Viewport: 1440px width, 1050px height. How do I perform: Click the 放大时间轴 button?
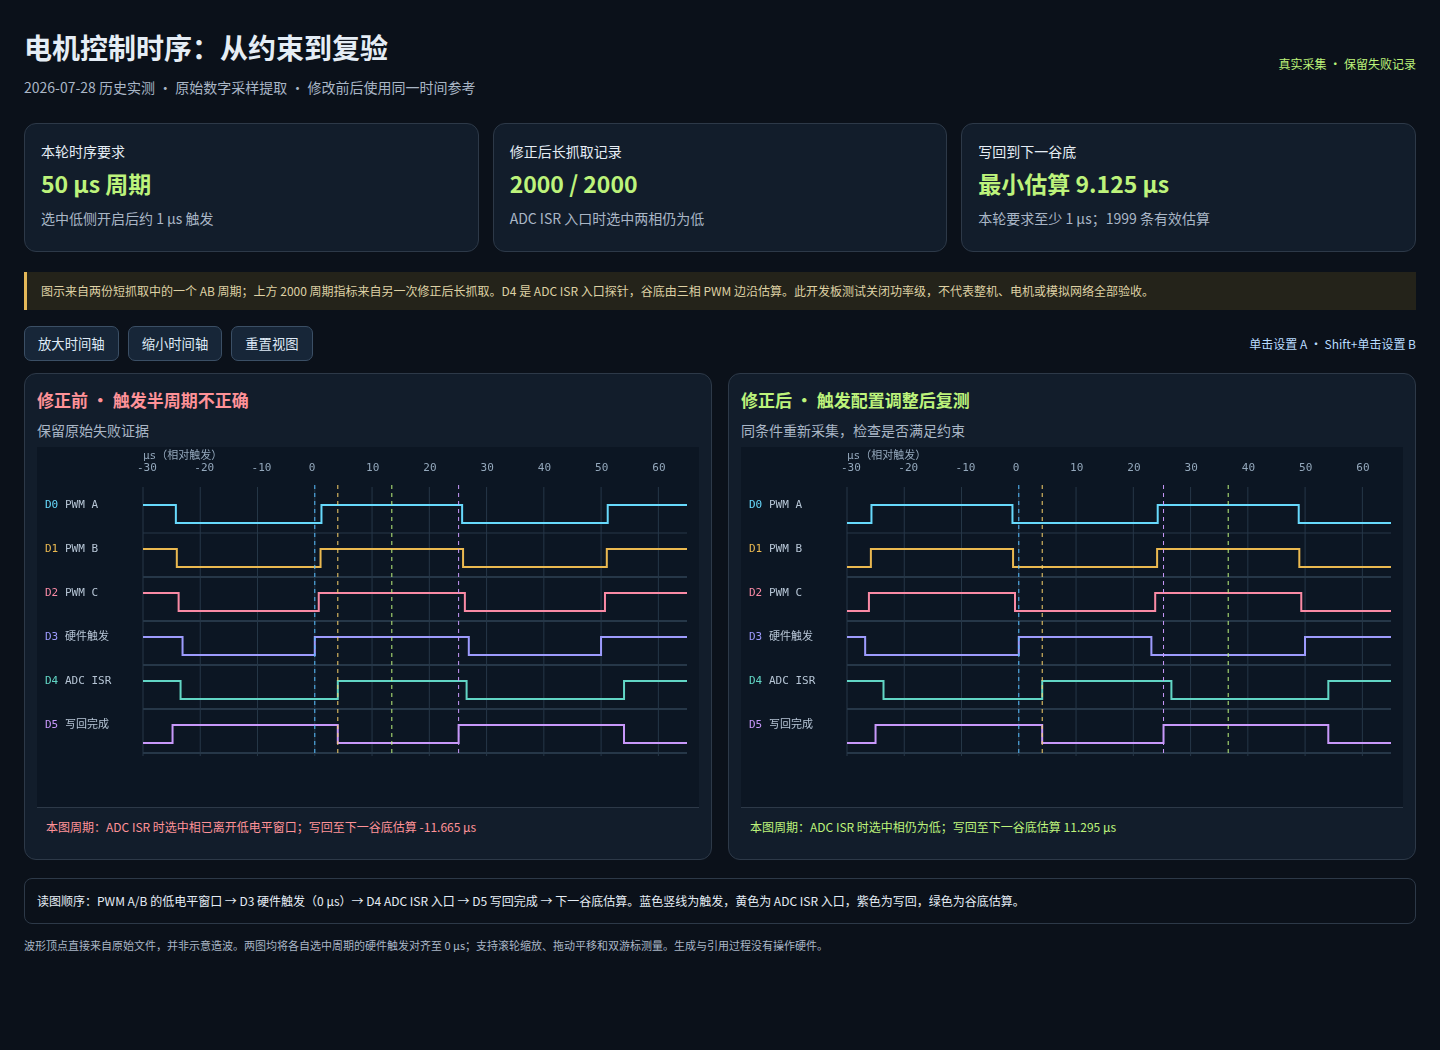[71, 344]
